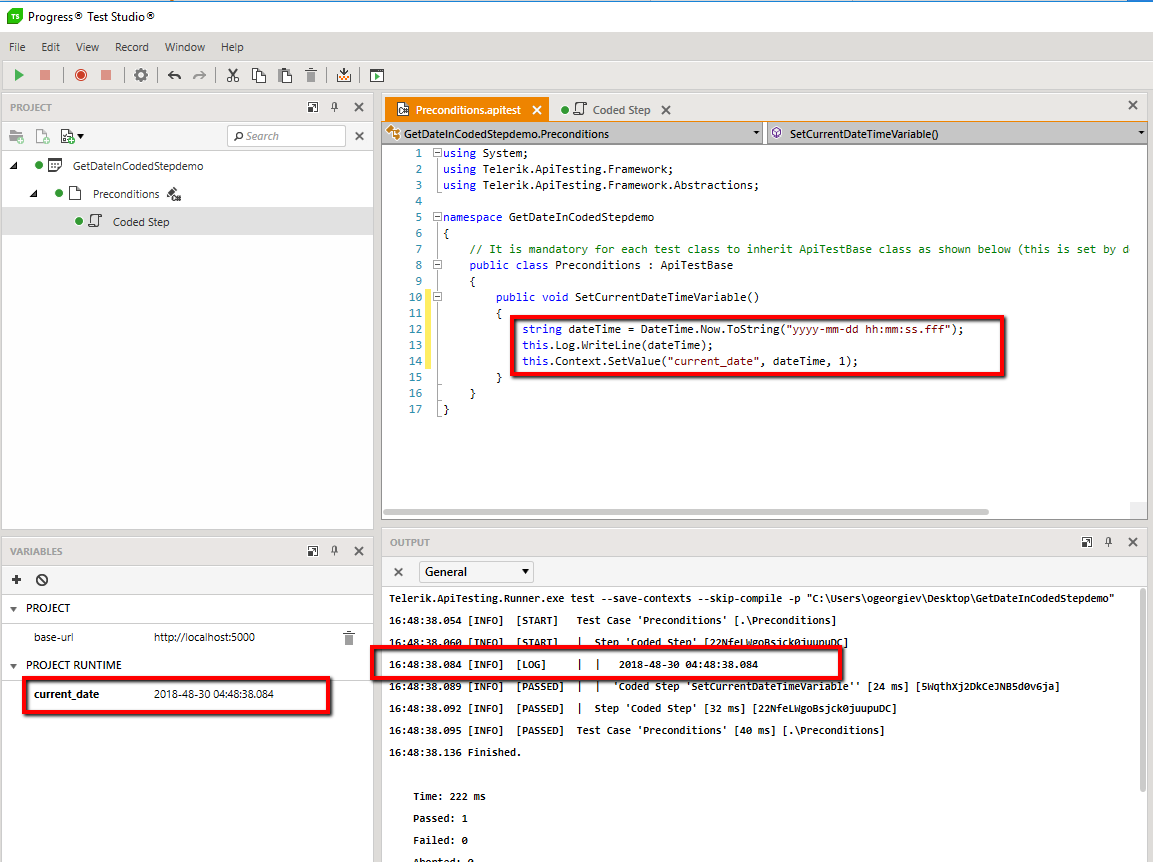This screenshot has width=1153, height=862.
Task: Click the add new folder icon
Action: (16, 136)
